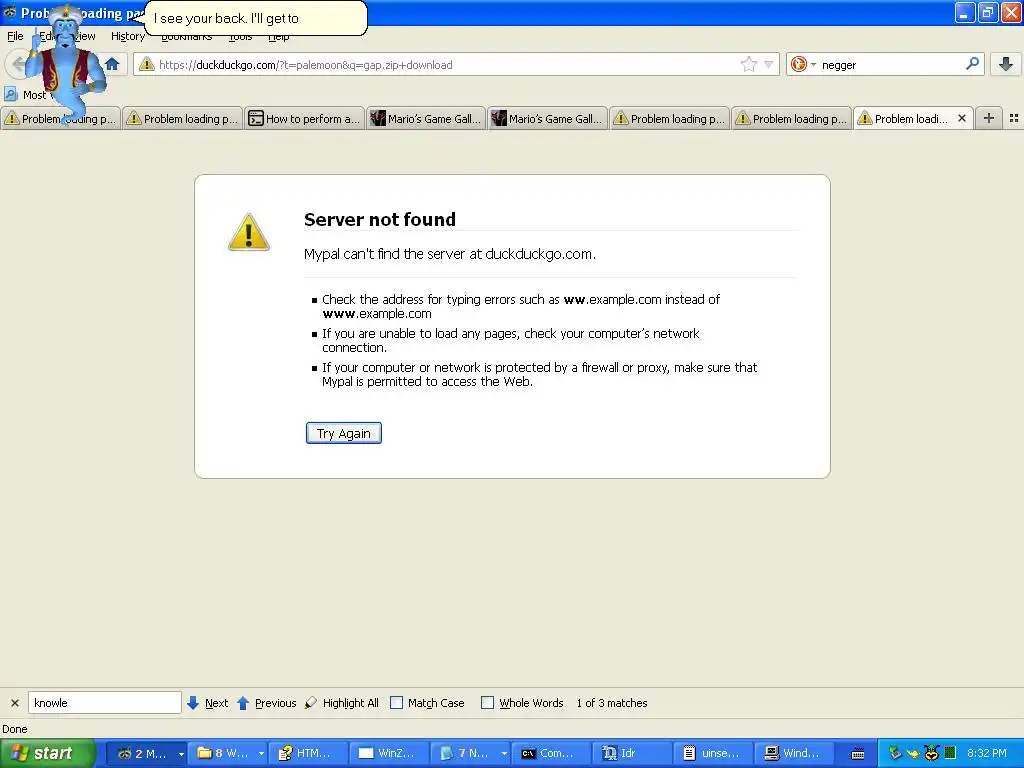This screenshot has width=1024, height=768.
Task: Click the Try Again button
Action: click(344, 433)
